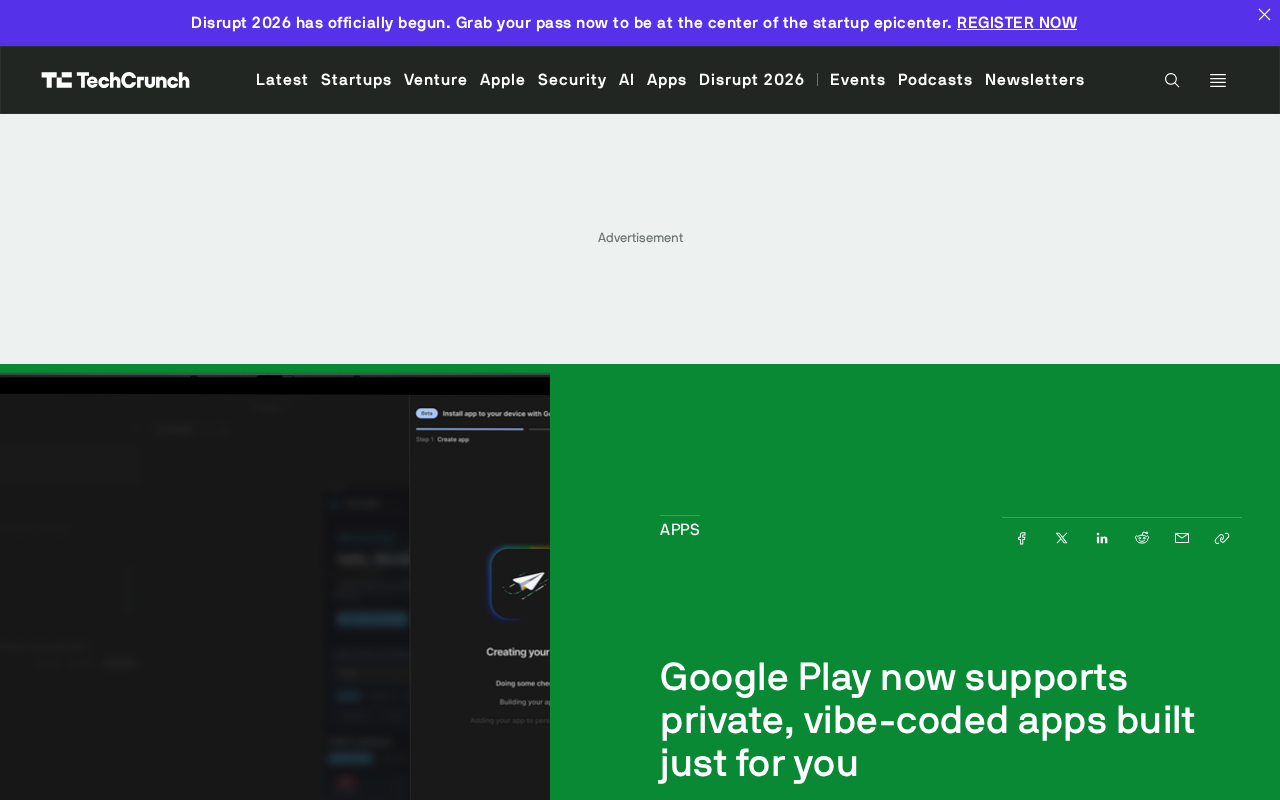Share article on Reddit
The height and width of the screenshot is (800, 1280).
click(x=1142, y=538)
